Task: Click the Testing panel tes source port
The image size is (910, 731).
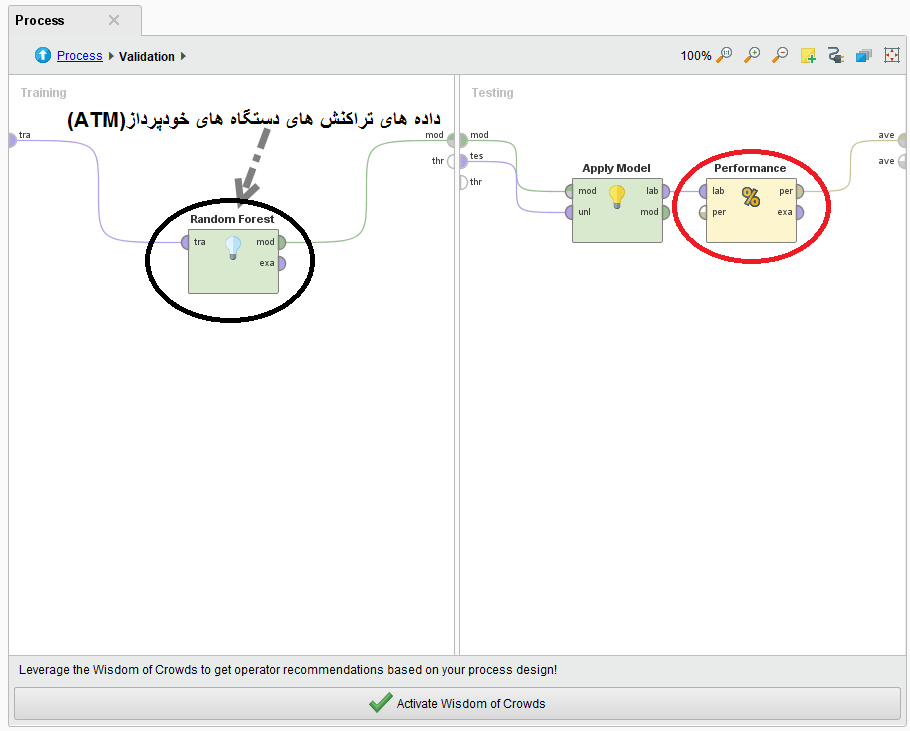Action: 463,161
